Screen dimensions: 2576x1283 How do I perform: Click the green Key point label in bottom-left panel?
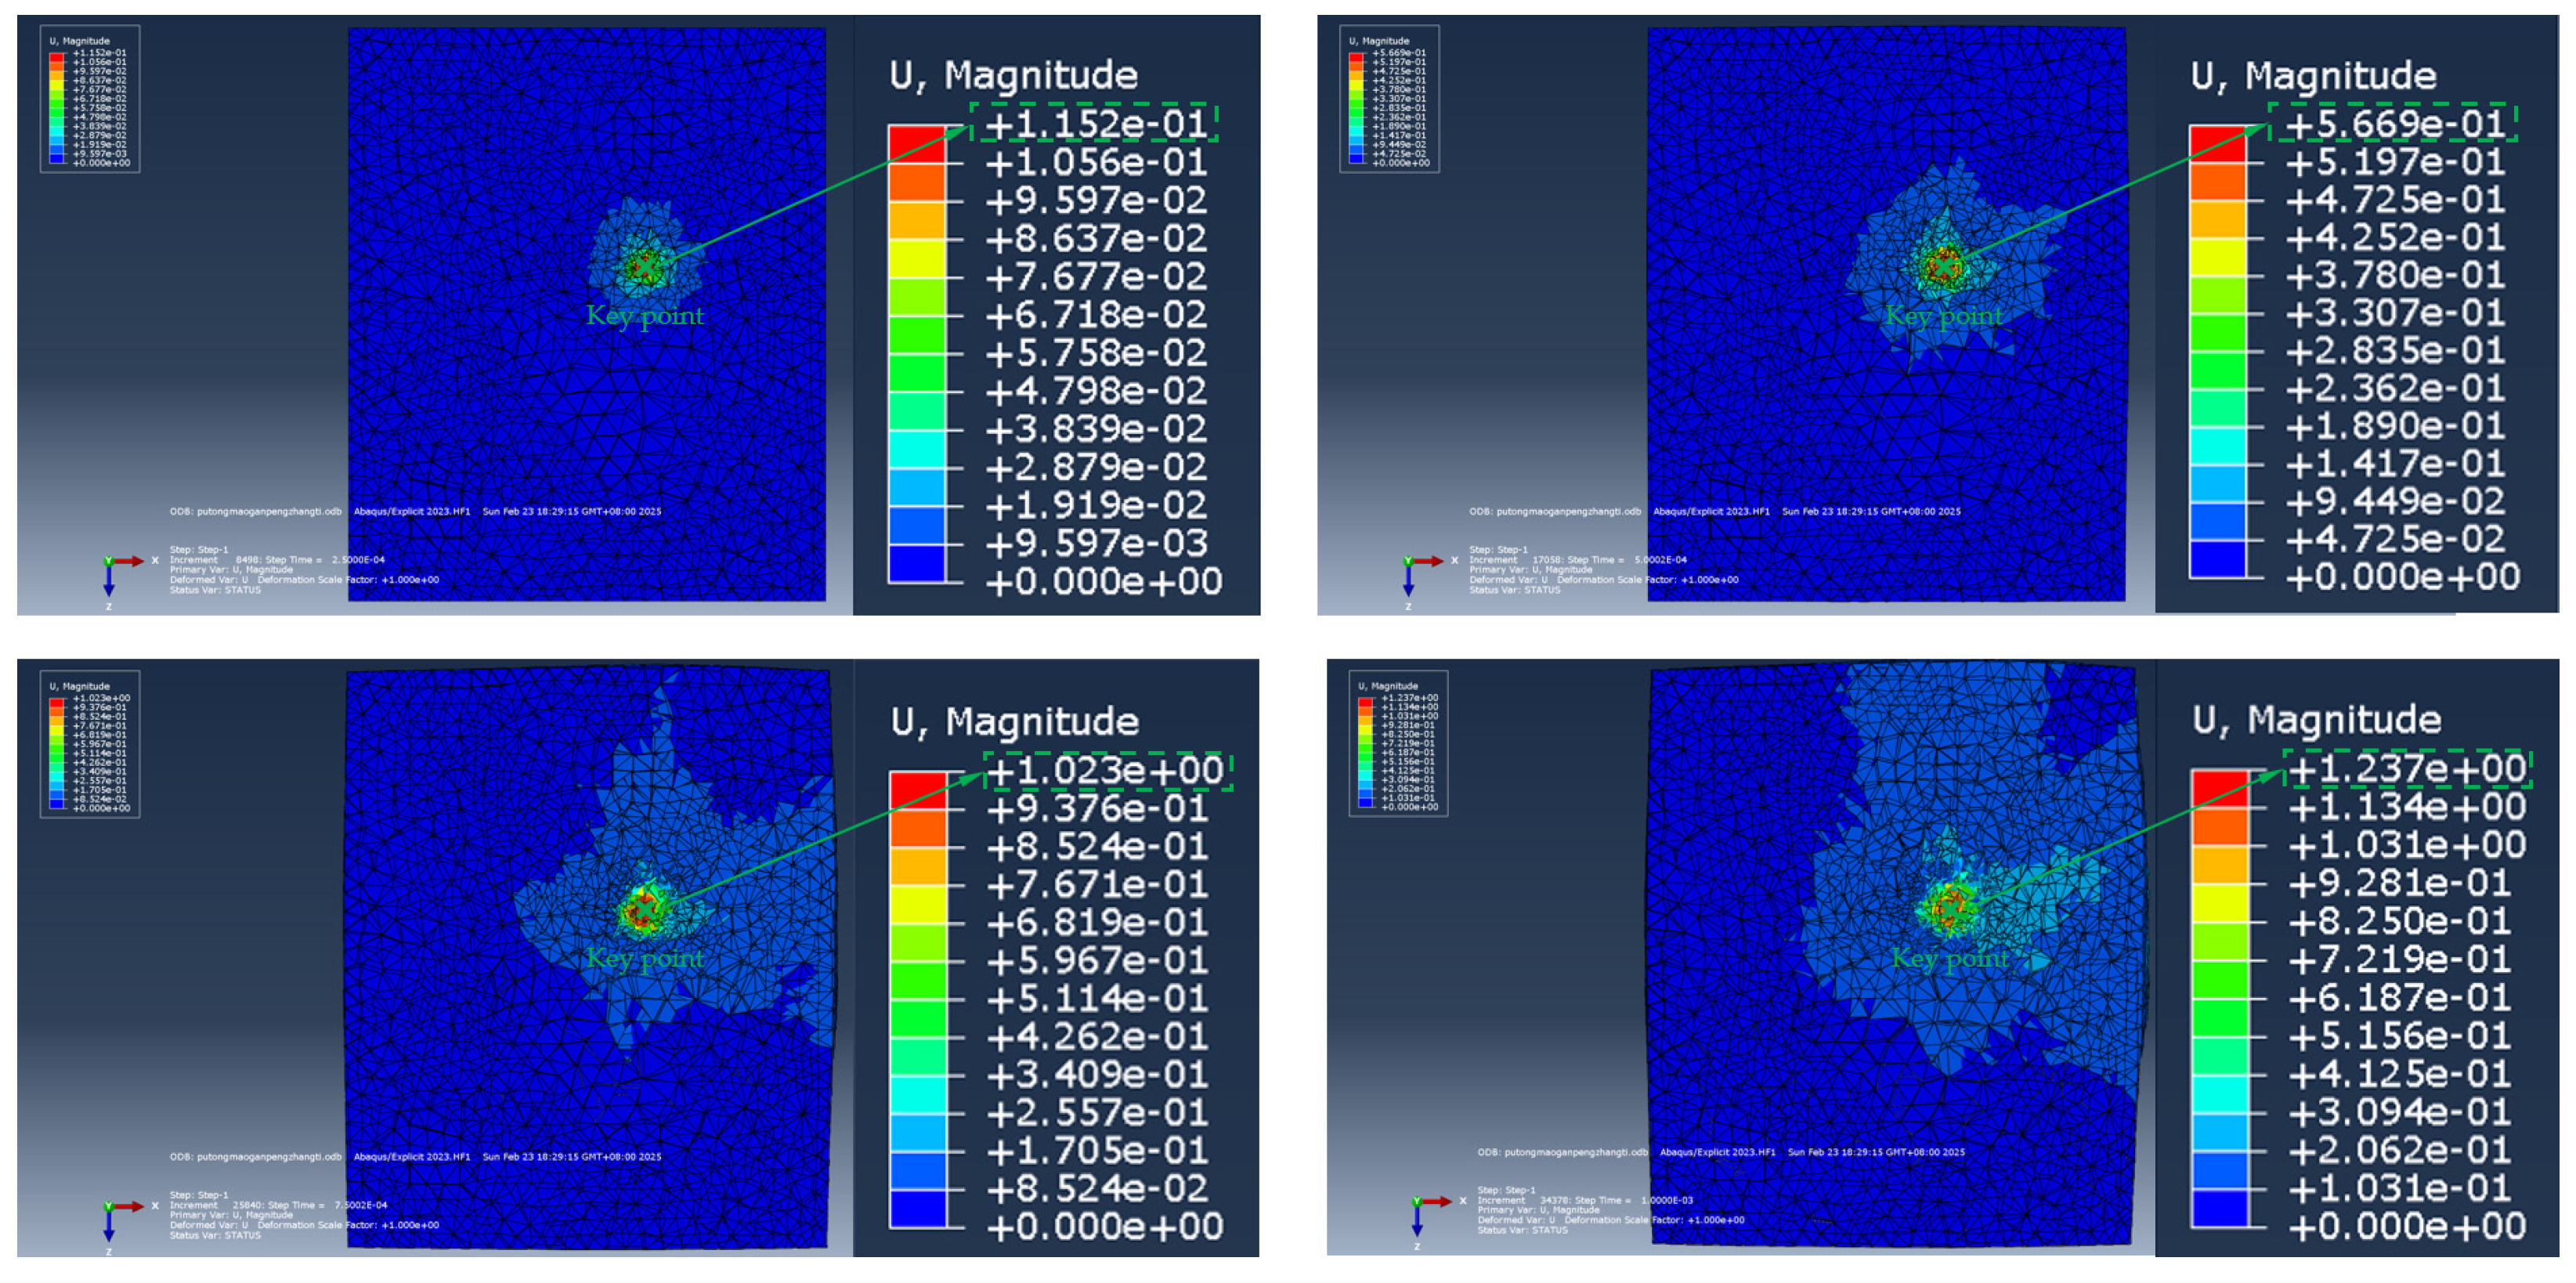click(645, 959)
